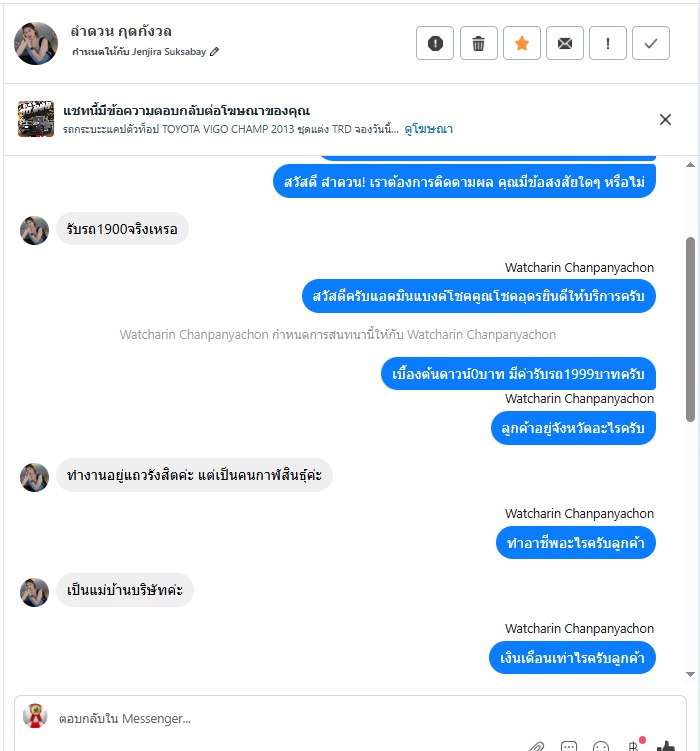Click the Baht payment icon
Screen dimensions: 700x751
click(634, 745)
